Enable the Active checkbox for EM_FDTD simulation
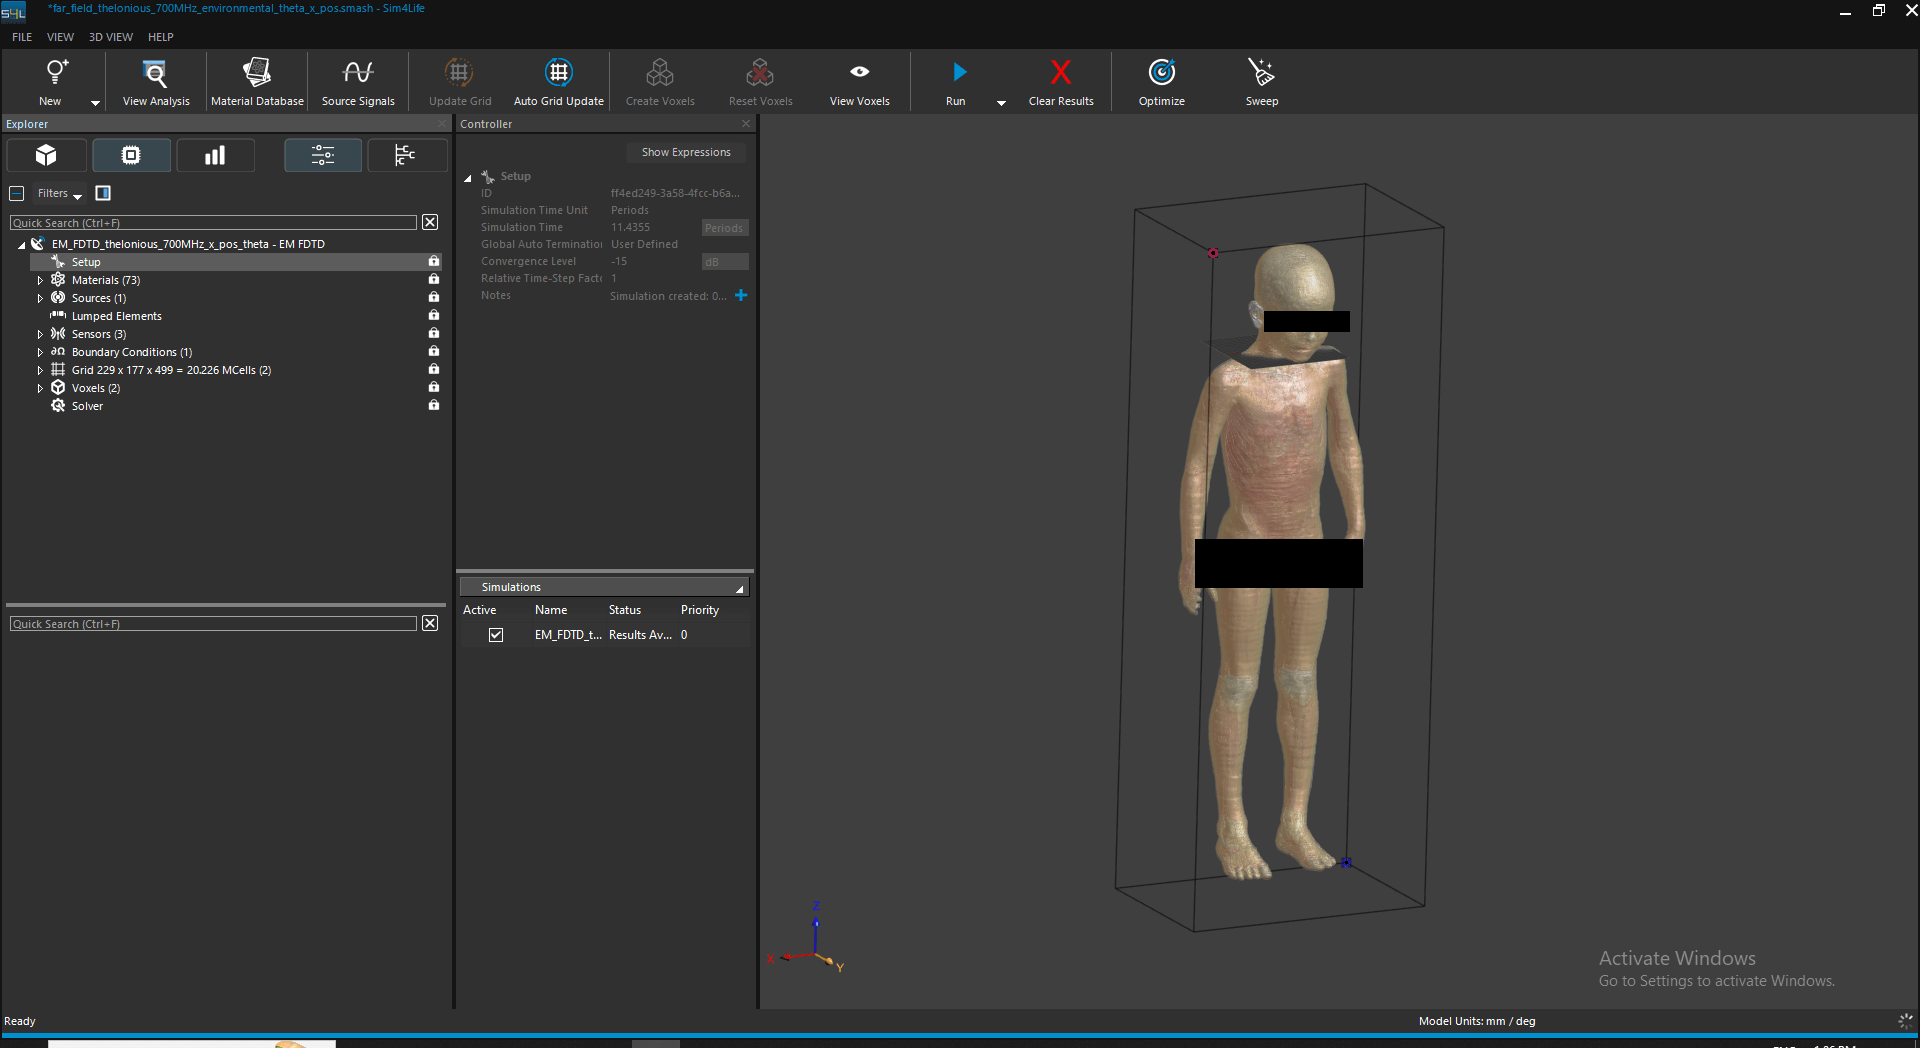1920x1048 pixels. pyautogui.click(x=496, y=634)
